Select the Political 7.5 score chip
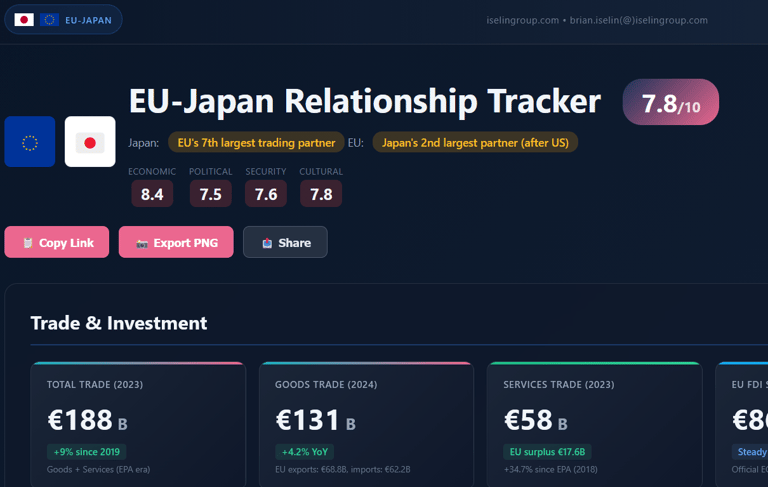The width and height of the screenshot is (768, 487). (210, 194)
